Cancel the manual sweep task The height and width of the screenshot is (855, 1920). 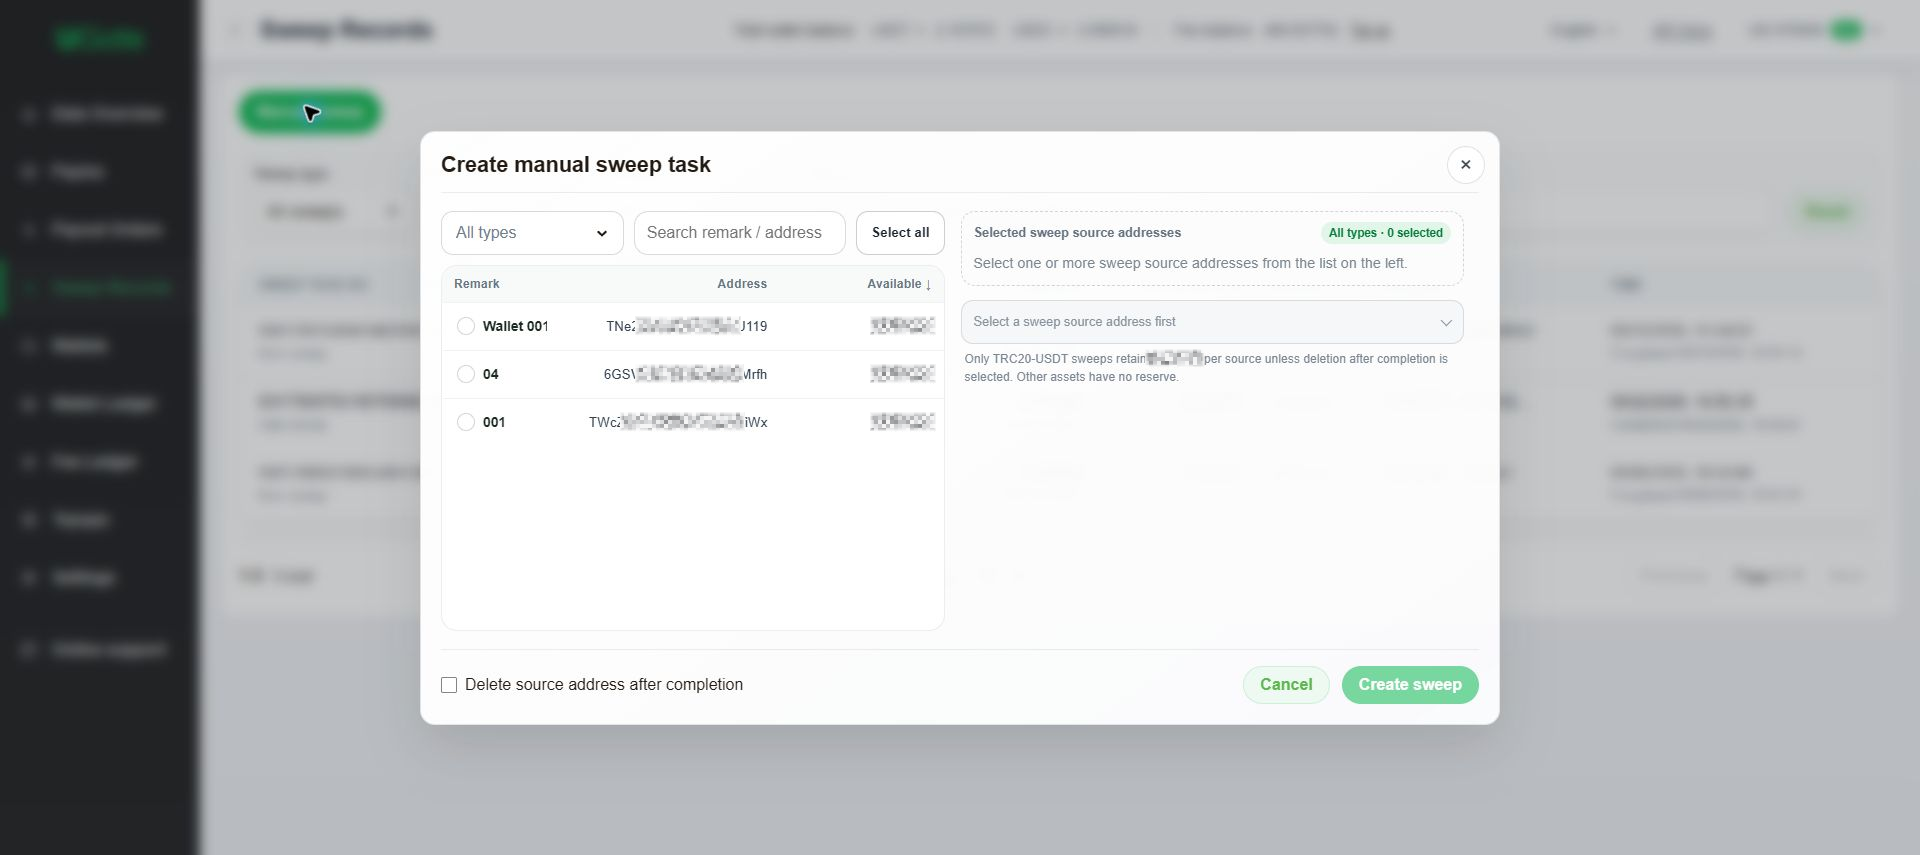(x=1286, y=685)
